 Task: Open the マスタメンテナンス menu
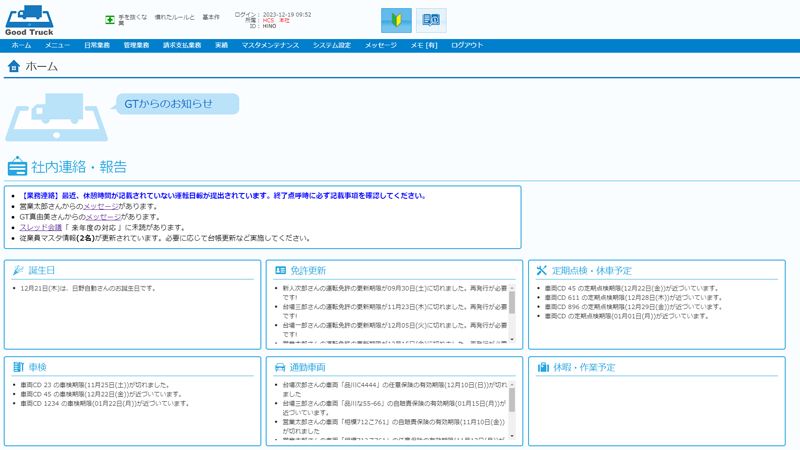270,46
